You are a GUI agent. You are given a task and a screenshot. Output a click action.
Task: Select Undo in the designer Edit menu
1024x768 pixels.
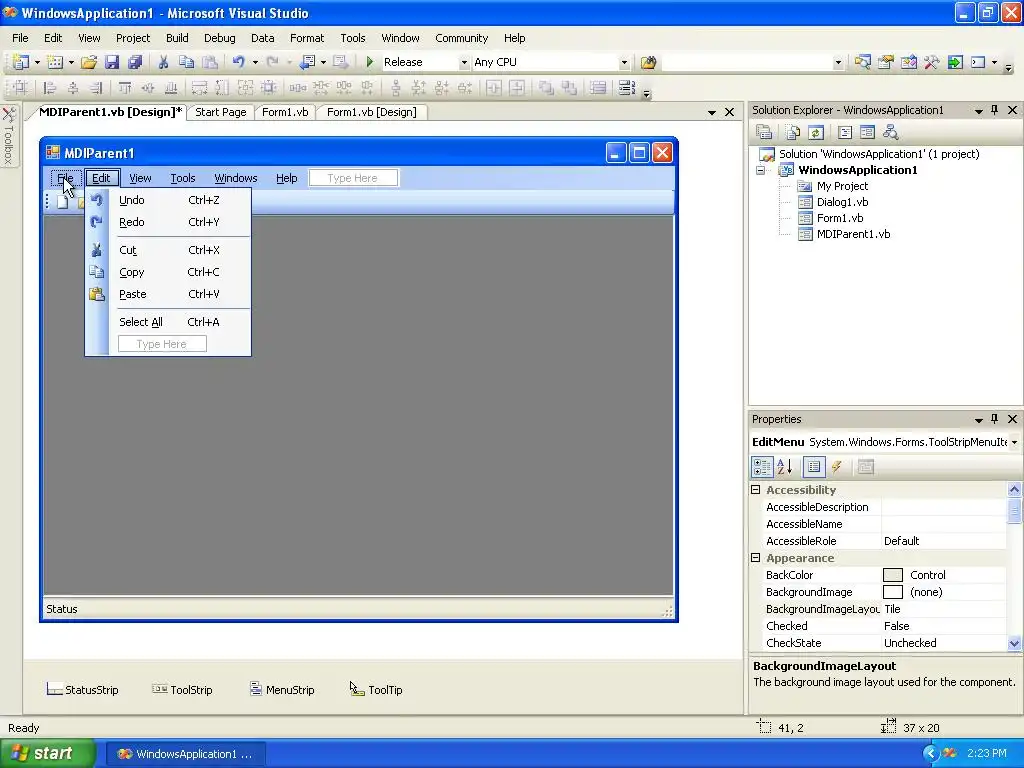point(168,200)
